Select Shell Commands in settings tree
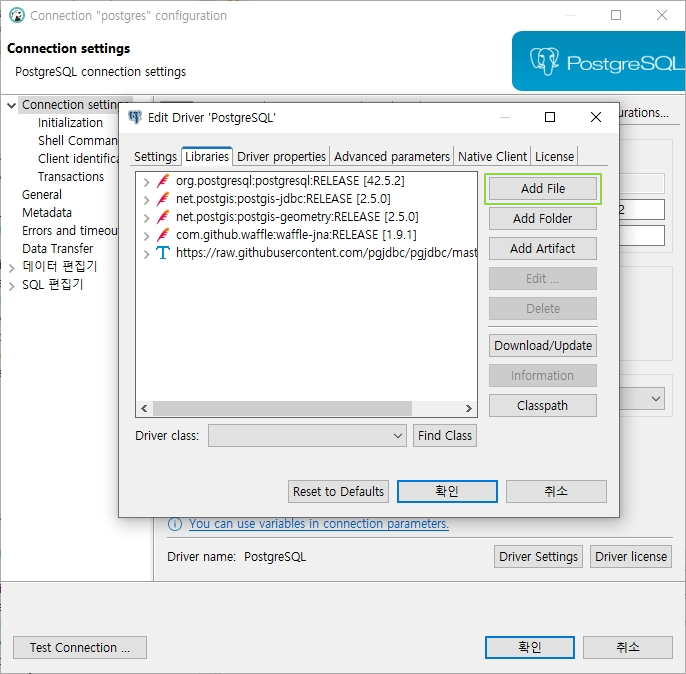 click(x=78, y=141)
